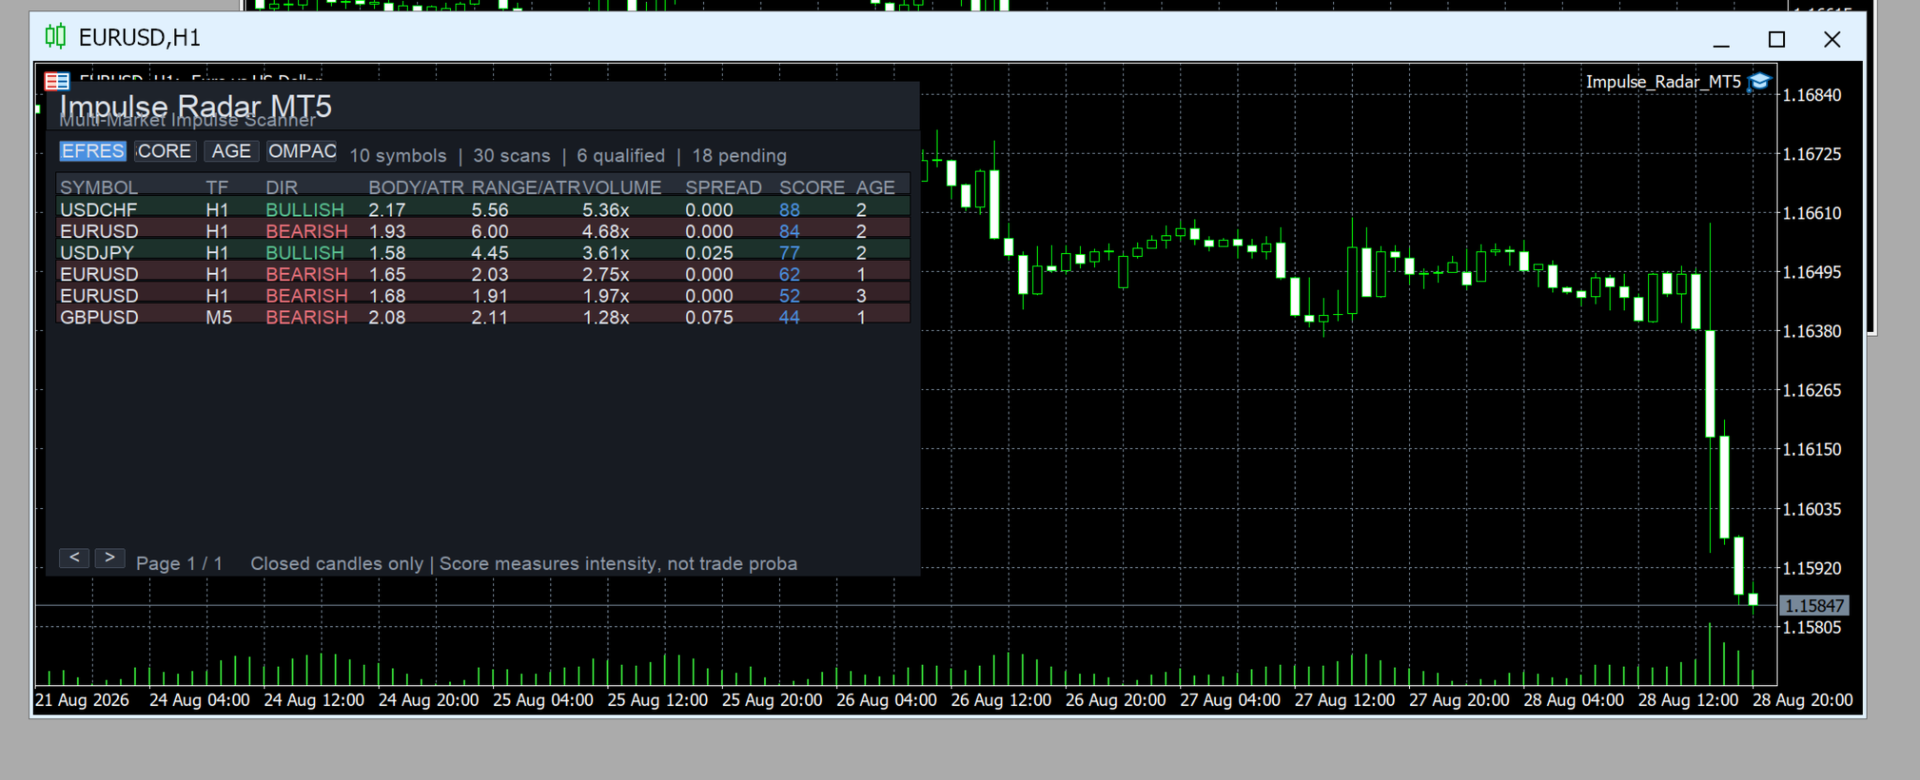Click the score value 88

point(789,210)
